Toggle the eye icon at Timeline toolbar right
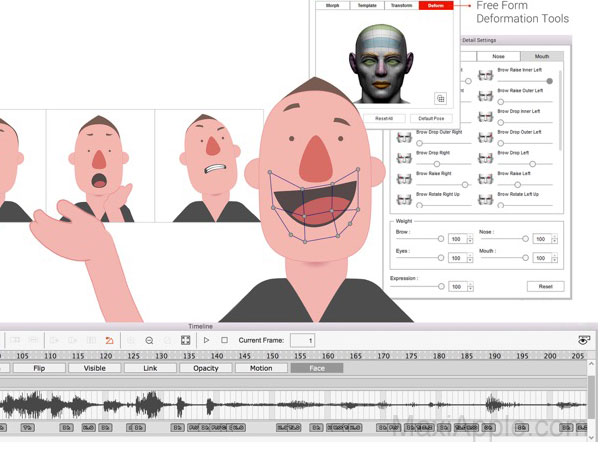Screen dimensions: 600x450 point(584,340)
